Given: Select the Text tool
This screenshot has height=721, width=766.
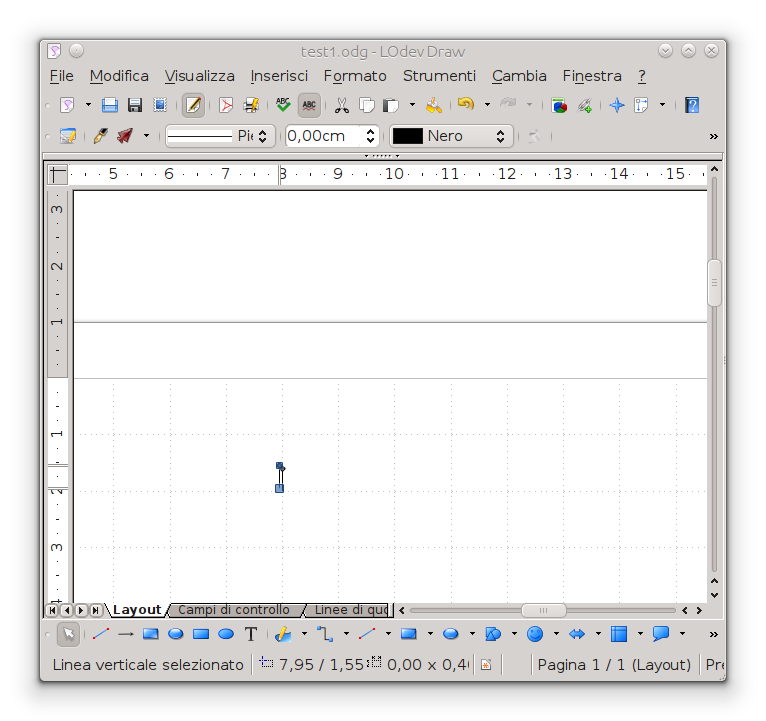Looking at the screenshot, I should pos(251,634).
